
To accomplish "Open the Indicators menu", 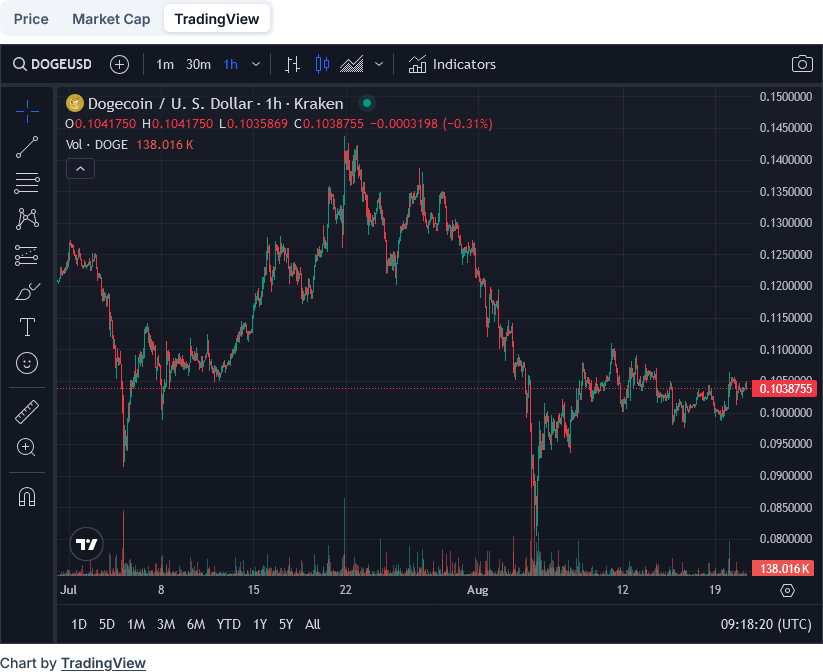I will tap(452, 65).
